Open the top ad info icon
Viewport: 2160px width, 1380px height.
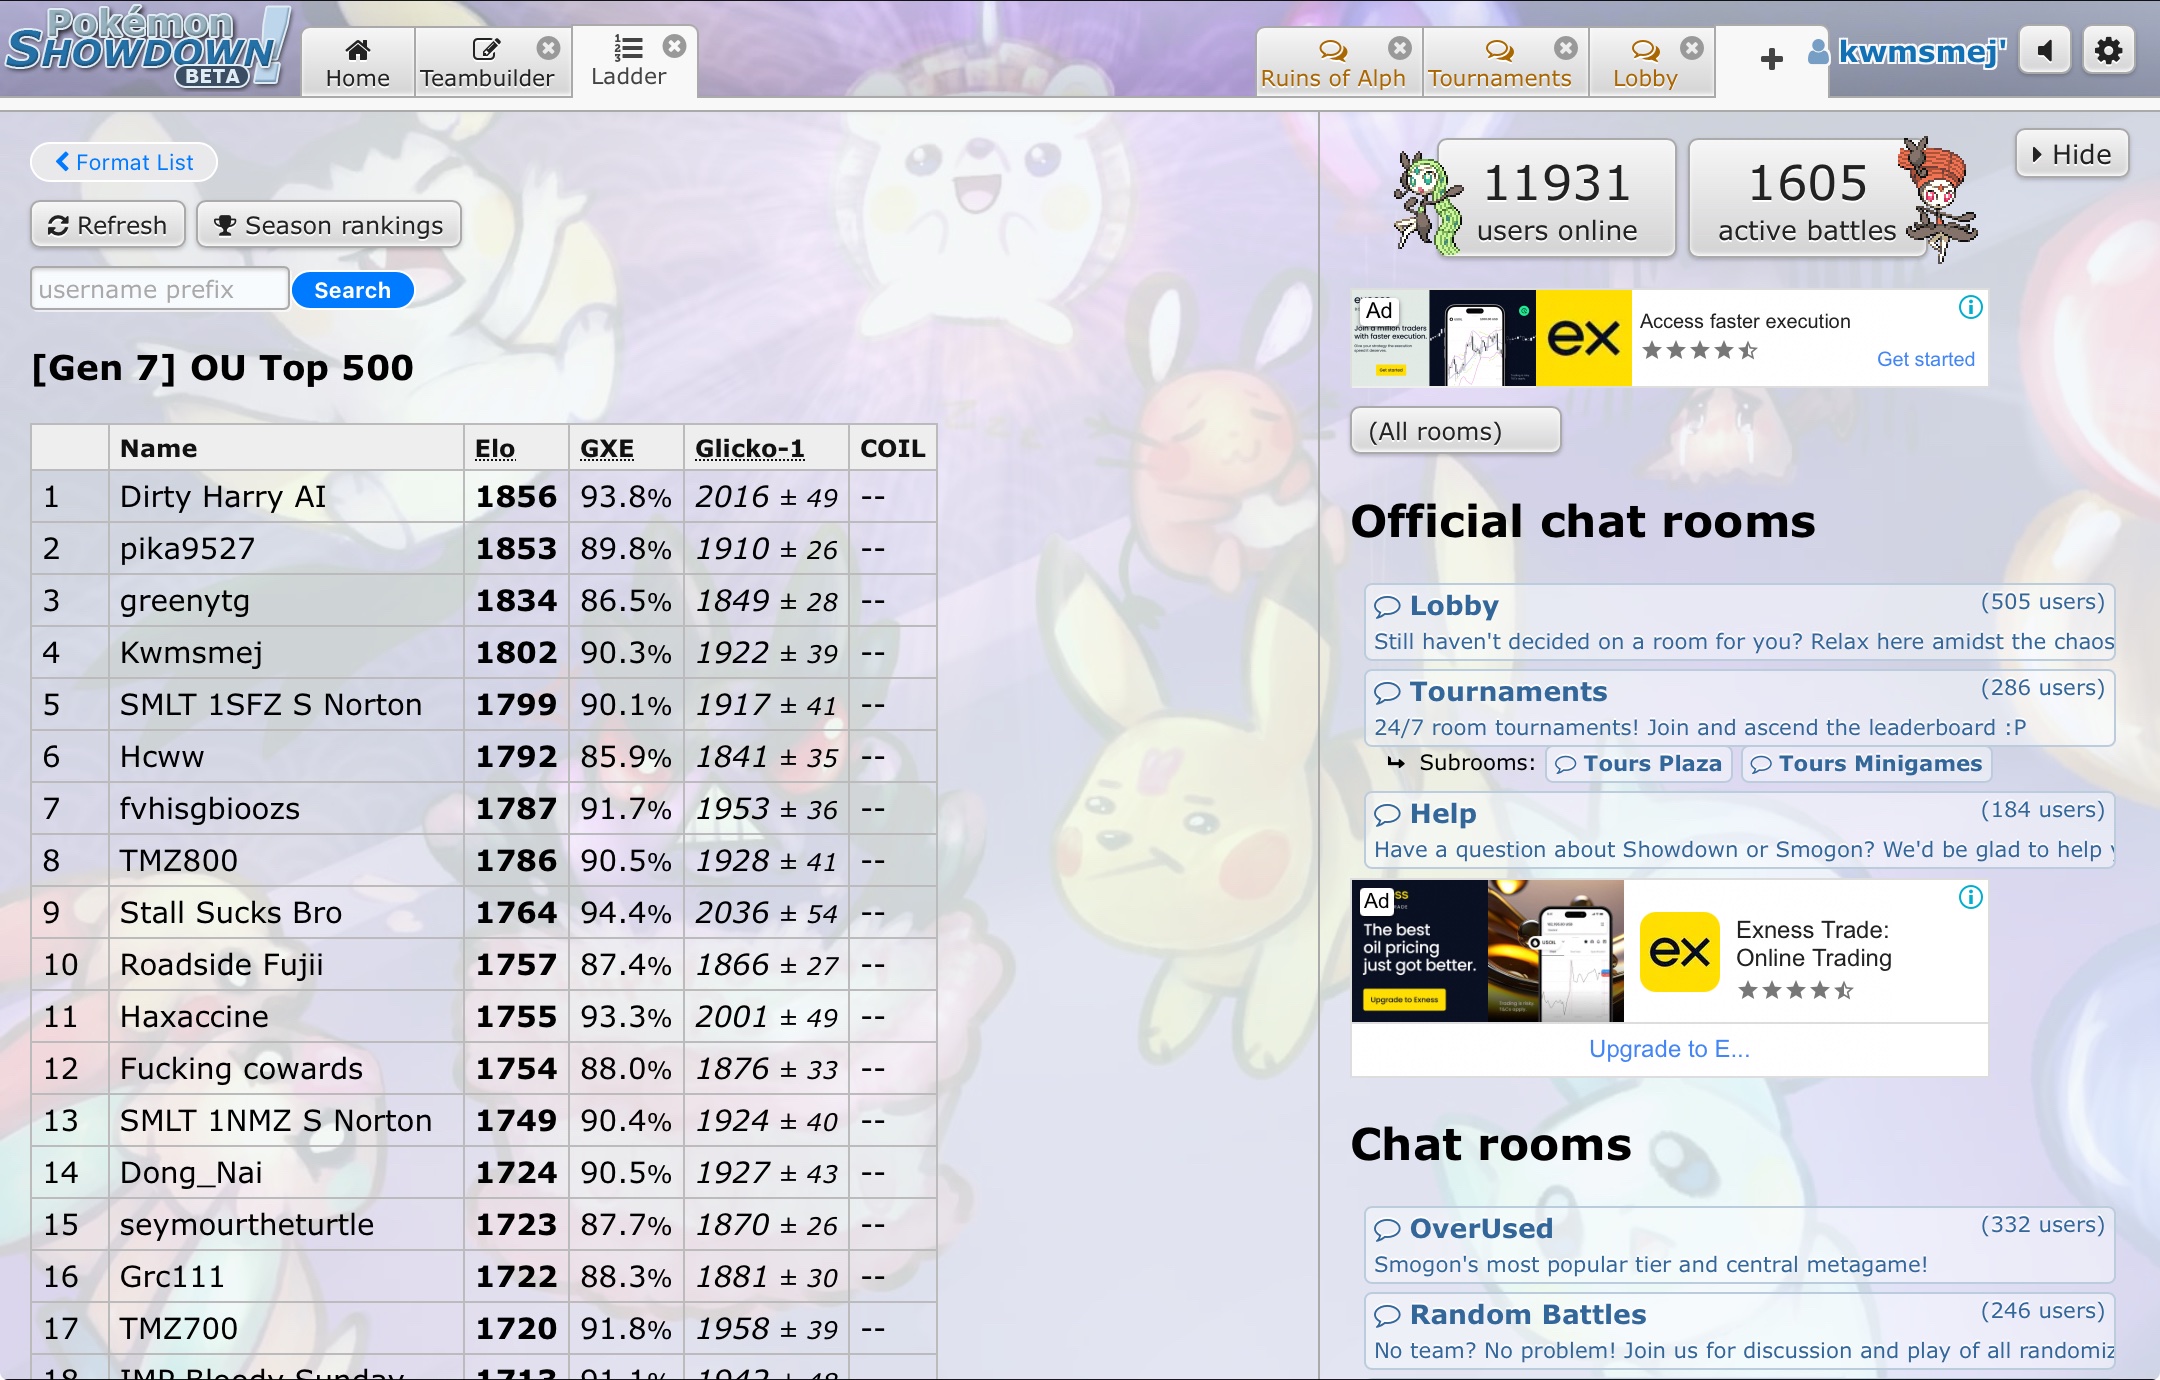click(1970, 307)
